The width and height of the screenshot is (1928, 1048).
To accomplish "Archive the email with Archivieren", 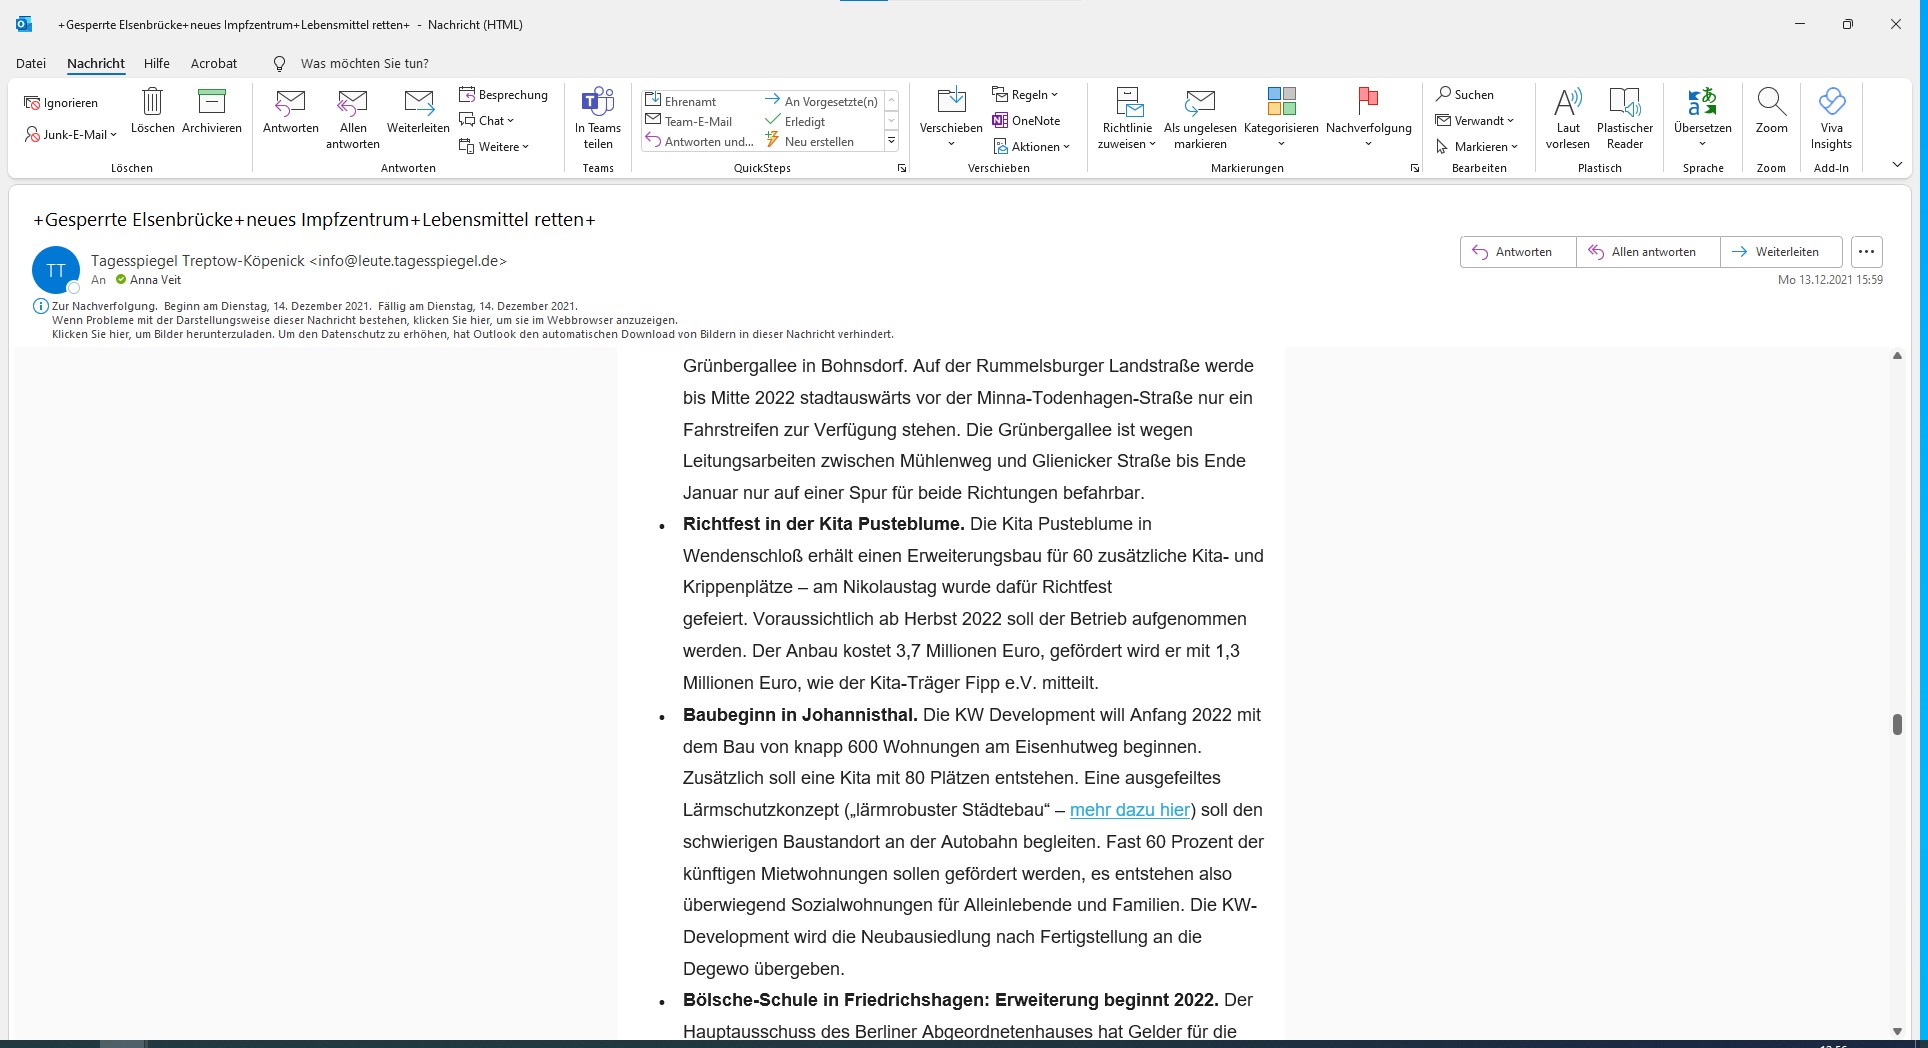I will [212, 110].
